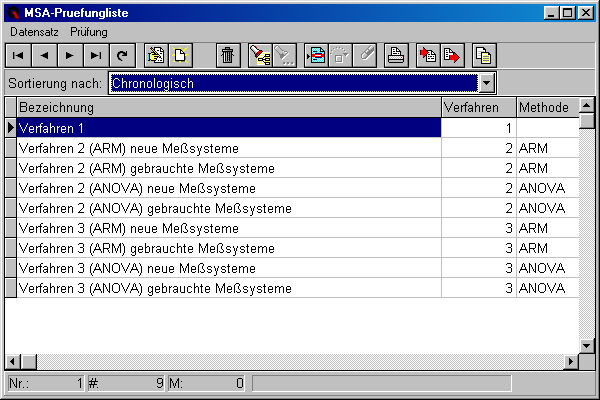Image resolution: width=600 pixels, height=400 pixels.
Task: Delete record with the trash can icon
Action: tap(228, 56)
